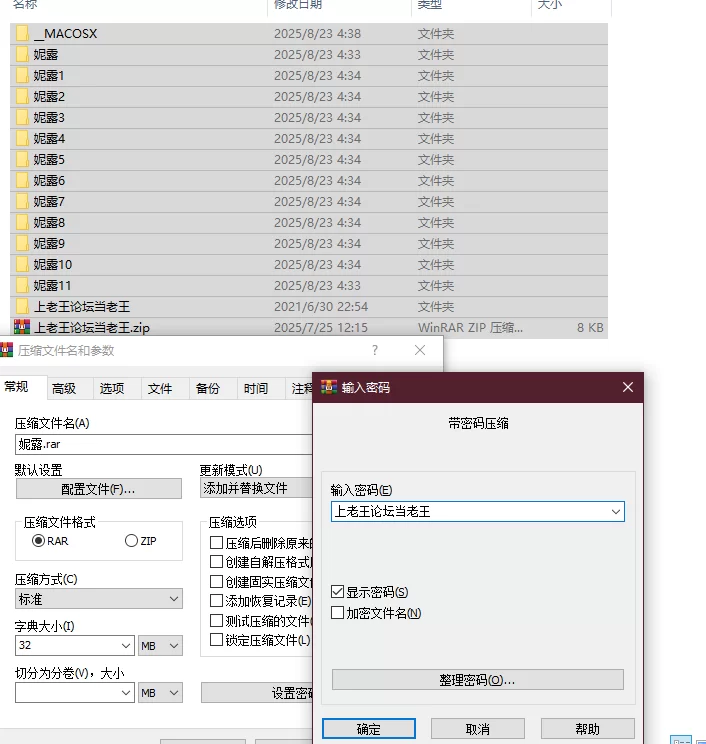Click 确定 in the password dialog
The image size is (706, 744).
pyautogui.click(x=369, y=728)
